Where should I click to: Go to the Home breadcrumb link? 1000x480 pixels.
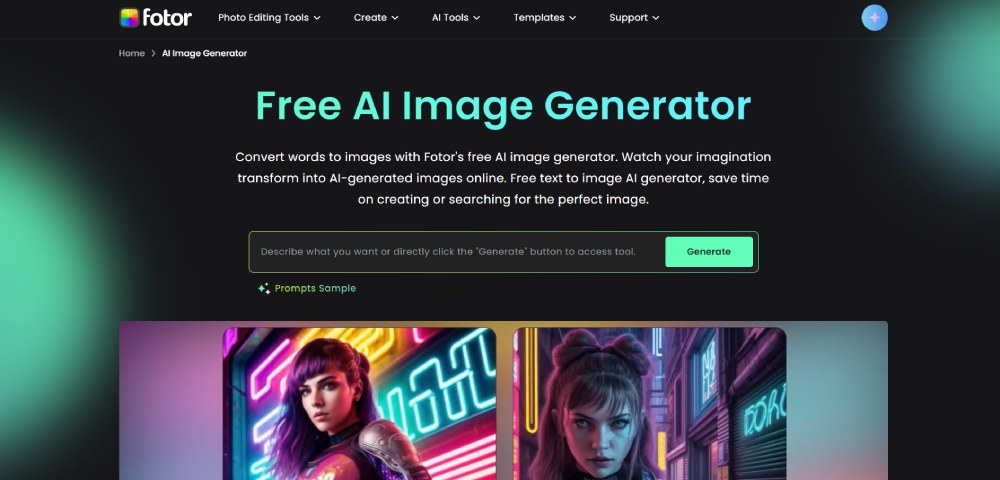pos(131,54)
